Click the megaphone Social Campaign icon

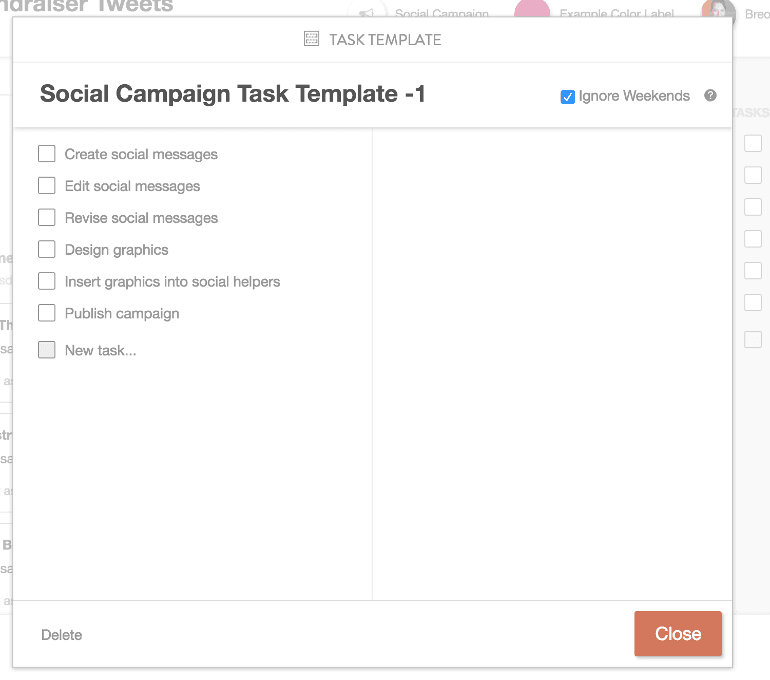[x=367, y=13]
